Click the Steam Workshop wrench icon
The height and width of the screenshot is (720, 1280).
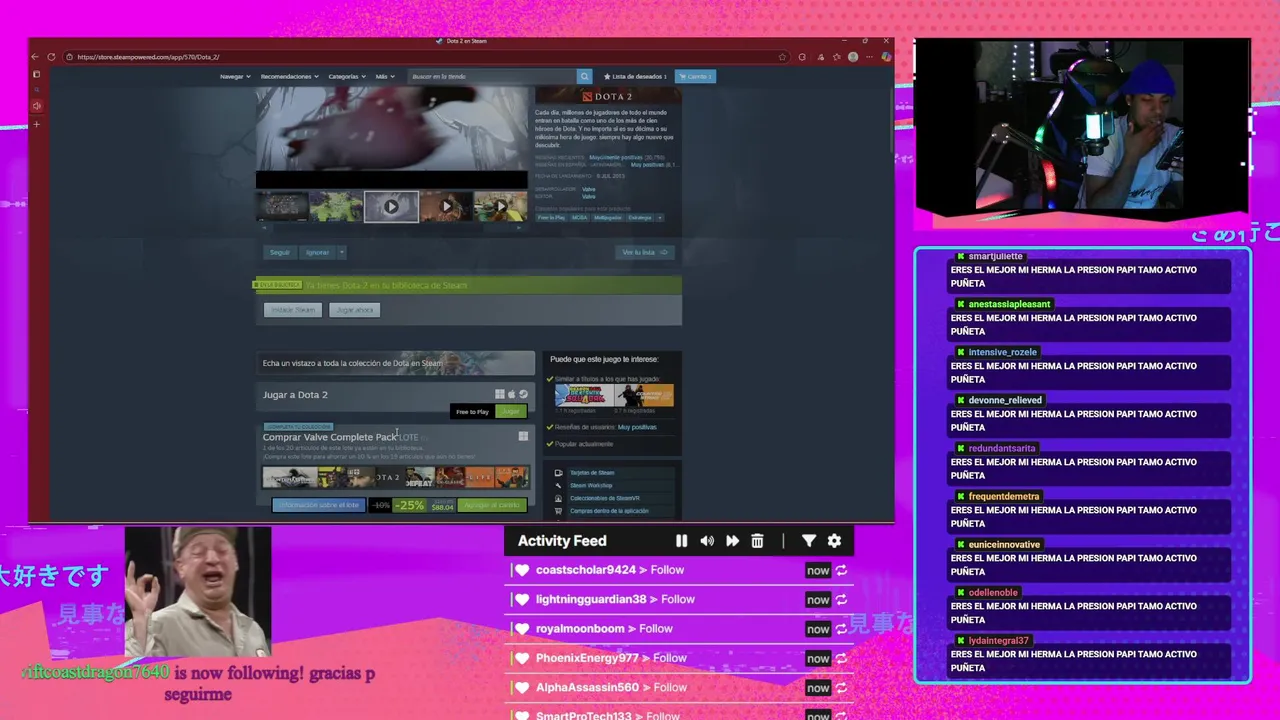coord(558,485)
